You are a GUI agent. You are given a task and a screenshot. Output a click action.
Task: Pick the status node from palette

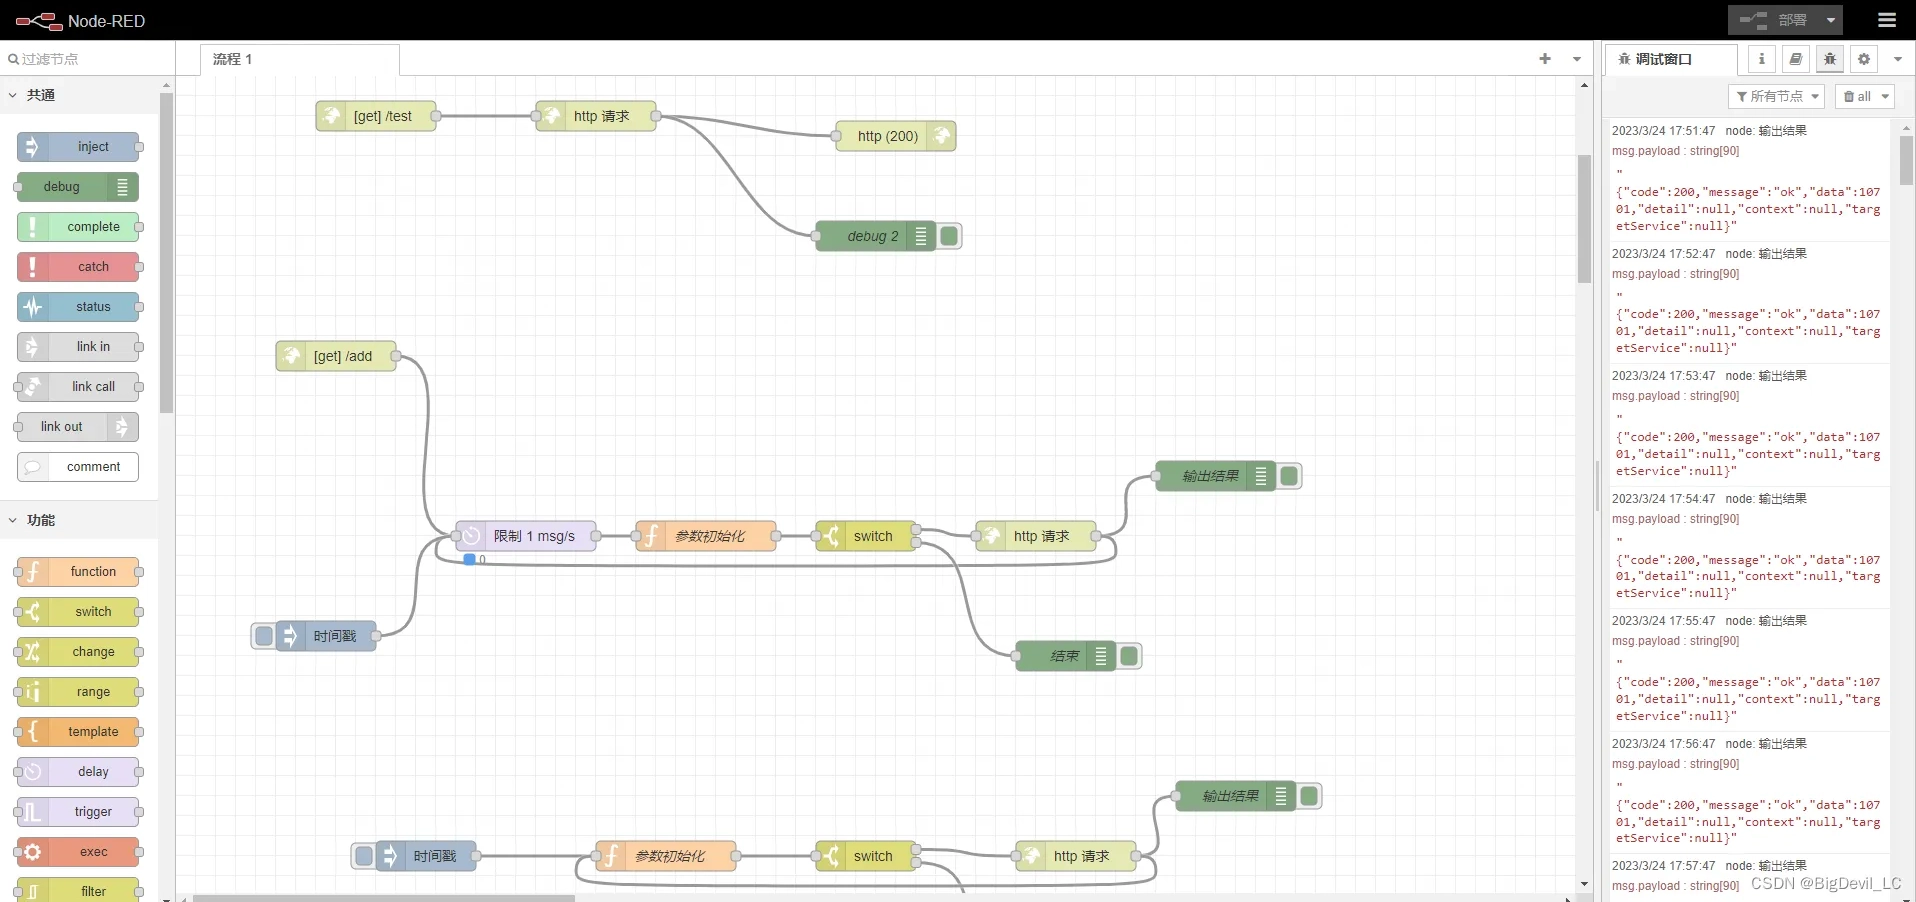pyautogui.click(x=78, y=307)
